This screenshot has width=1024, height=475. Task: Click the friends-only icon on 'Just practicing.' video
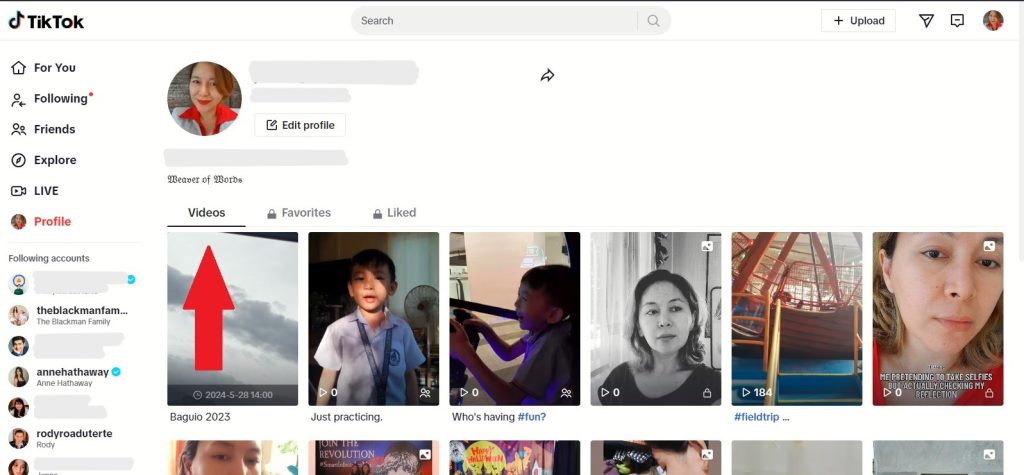click(425, 393)
